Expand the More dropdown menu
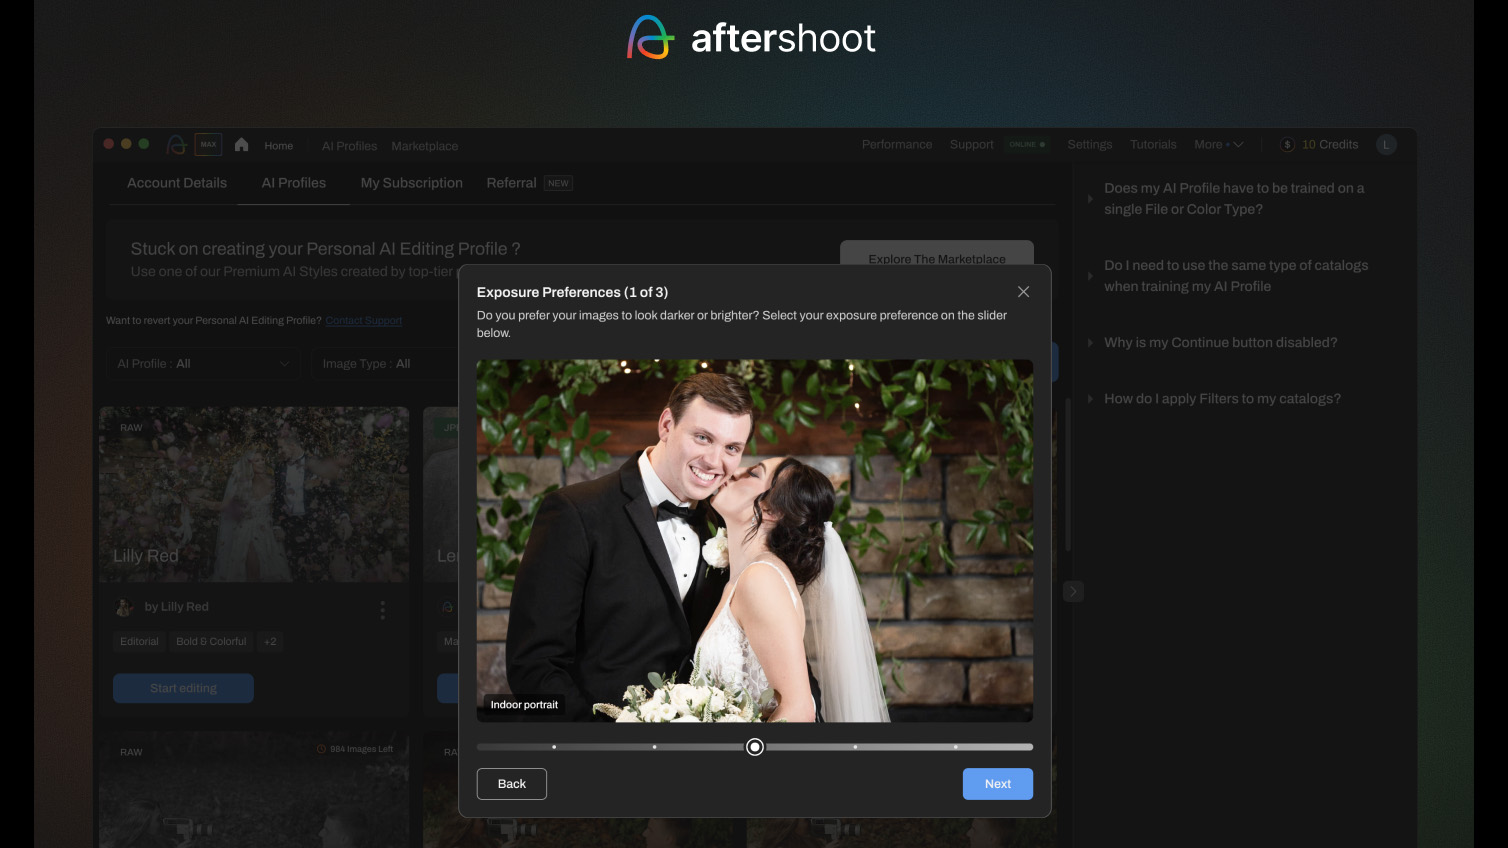Screen dimensions: 1508x848 tap(1218, 145)
